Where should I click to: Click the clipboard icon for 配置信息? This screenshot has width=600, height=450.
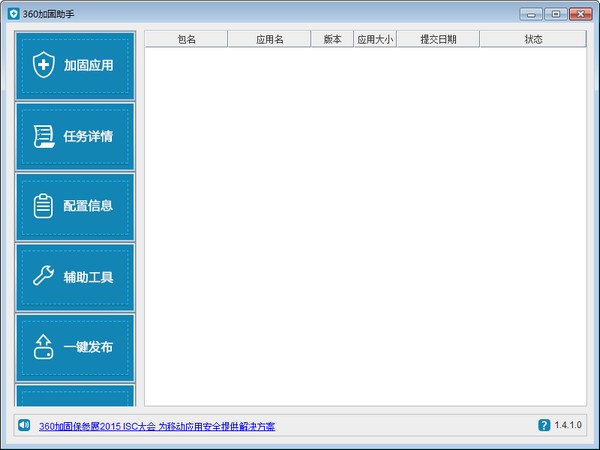[x=43, y=206]
